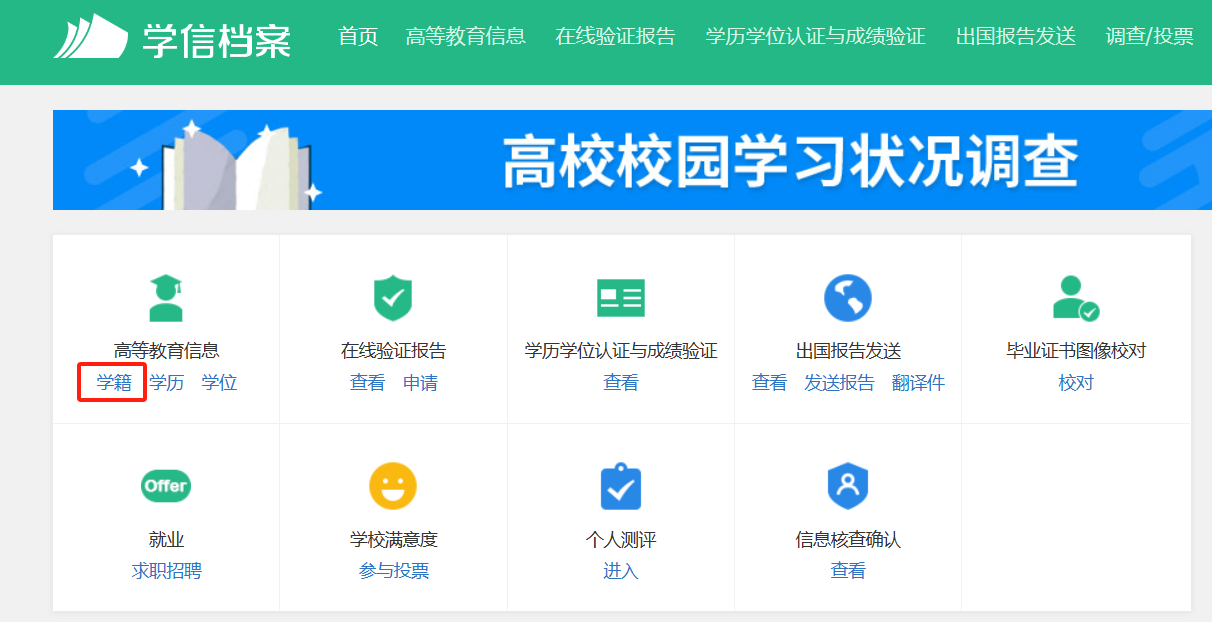The width and height of the screenshot is (1212, 622).
Task: Click the 翻译件 link
Action: point(918,383)
